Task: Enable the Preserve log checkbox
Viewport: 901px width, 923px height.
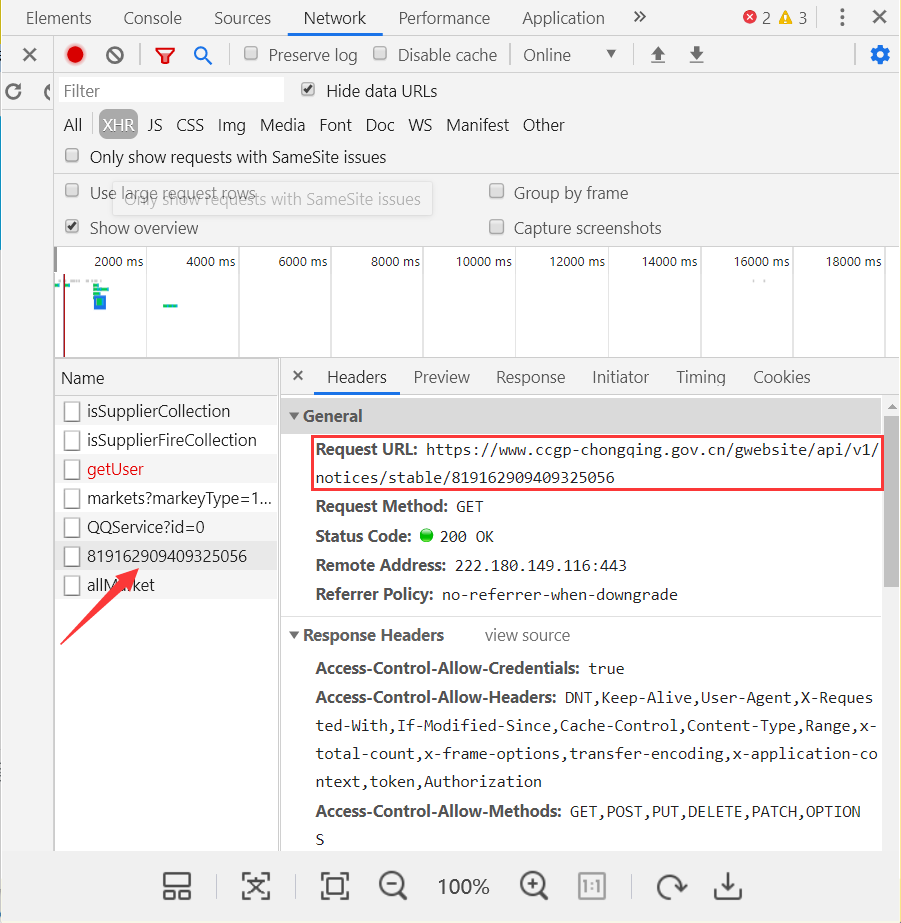Action: click(250, 55)
